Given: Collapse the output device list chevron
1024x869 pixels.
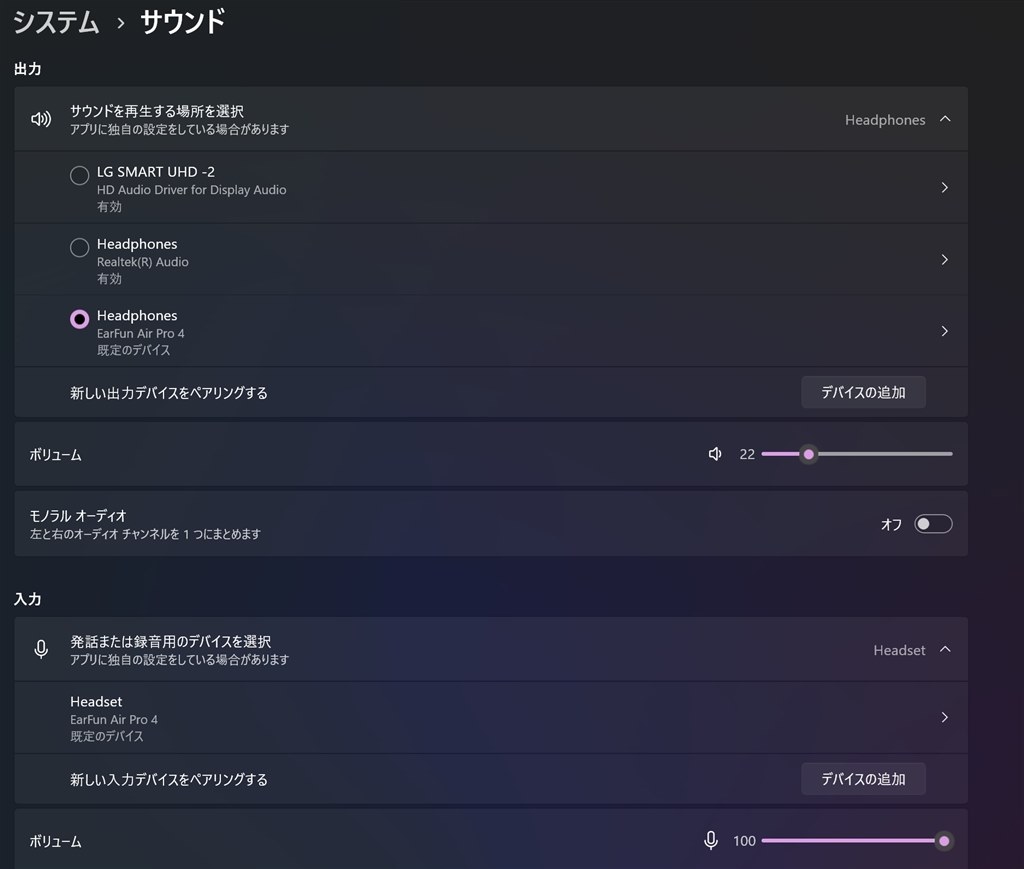Looking at the screenshot, I should [x=945, y=119].
